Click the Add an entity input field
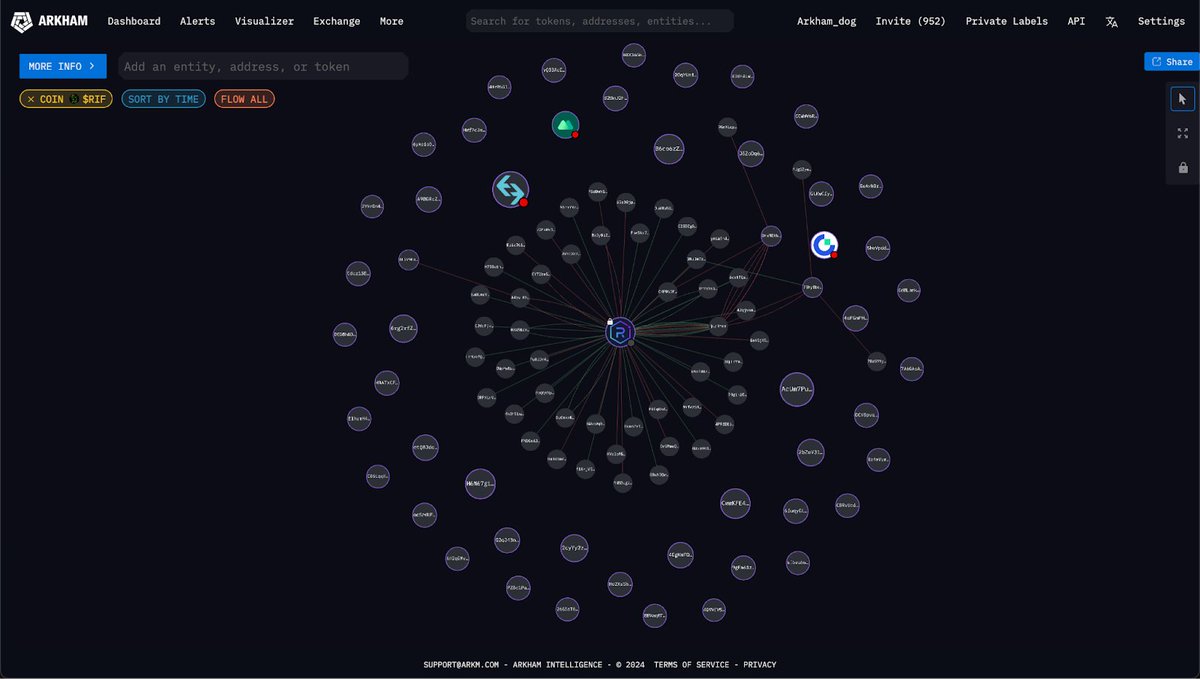The width and height of the screenshot is (1200, 679). [x=263, y=66]
